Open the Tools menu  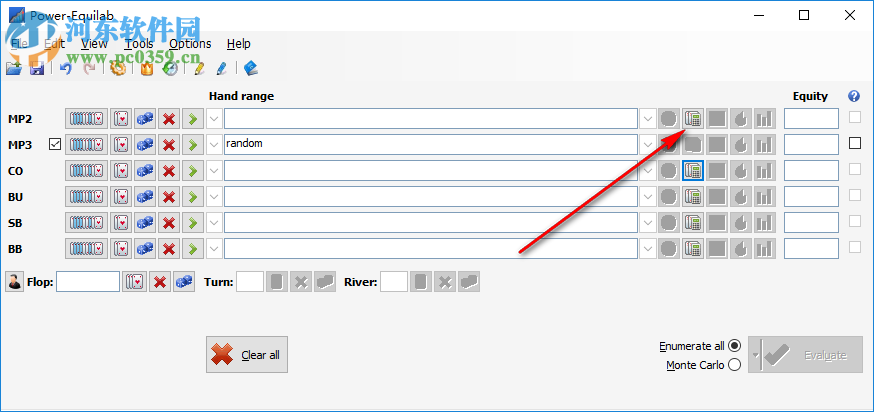138,43
